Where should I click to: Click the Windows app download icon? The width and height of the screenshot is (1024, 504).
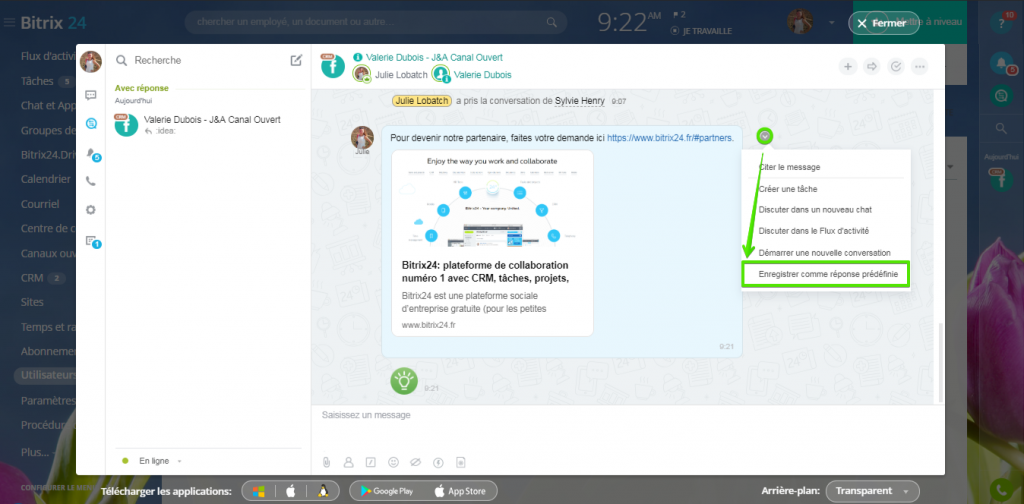click(259, 491)
